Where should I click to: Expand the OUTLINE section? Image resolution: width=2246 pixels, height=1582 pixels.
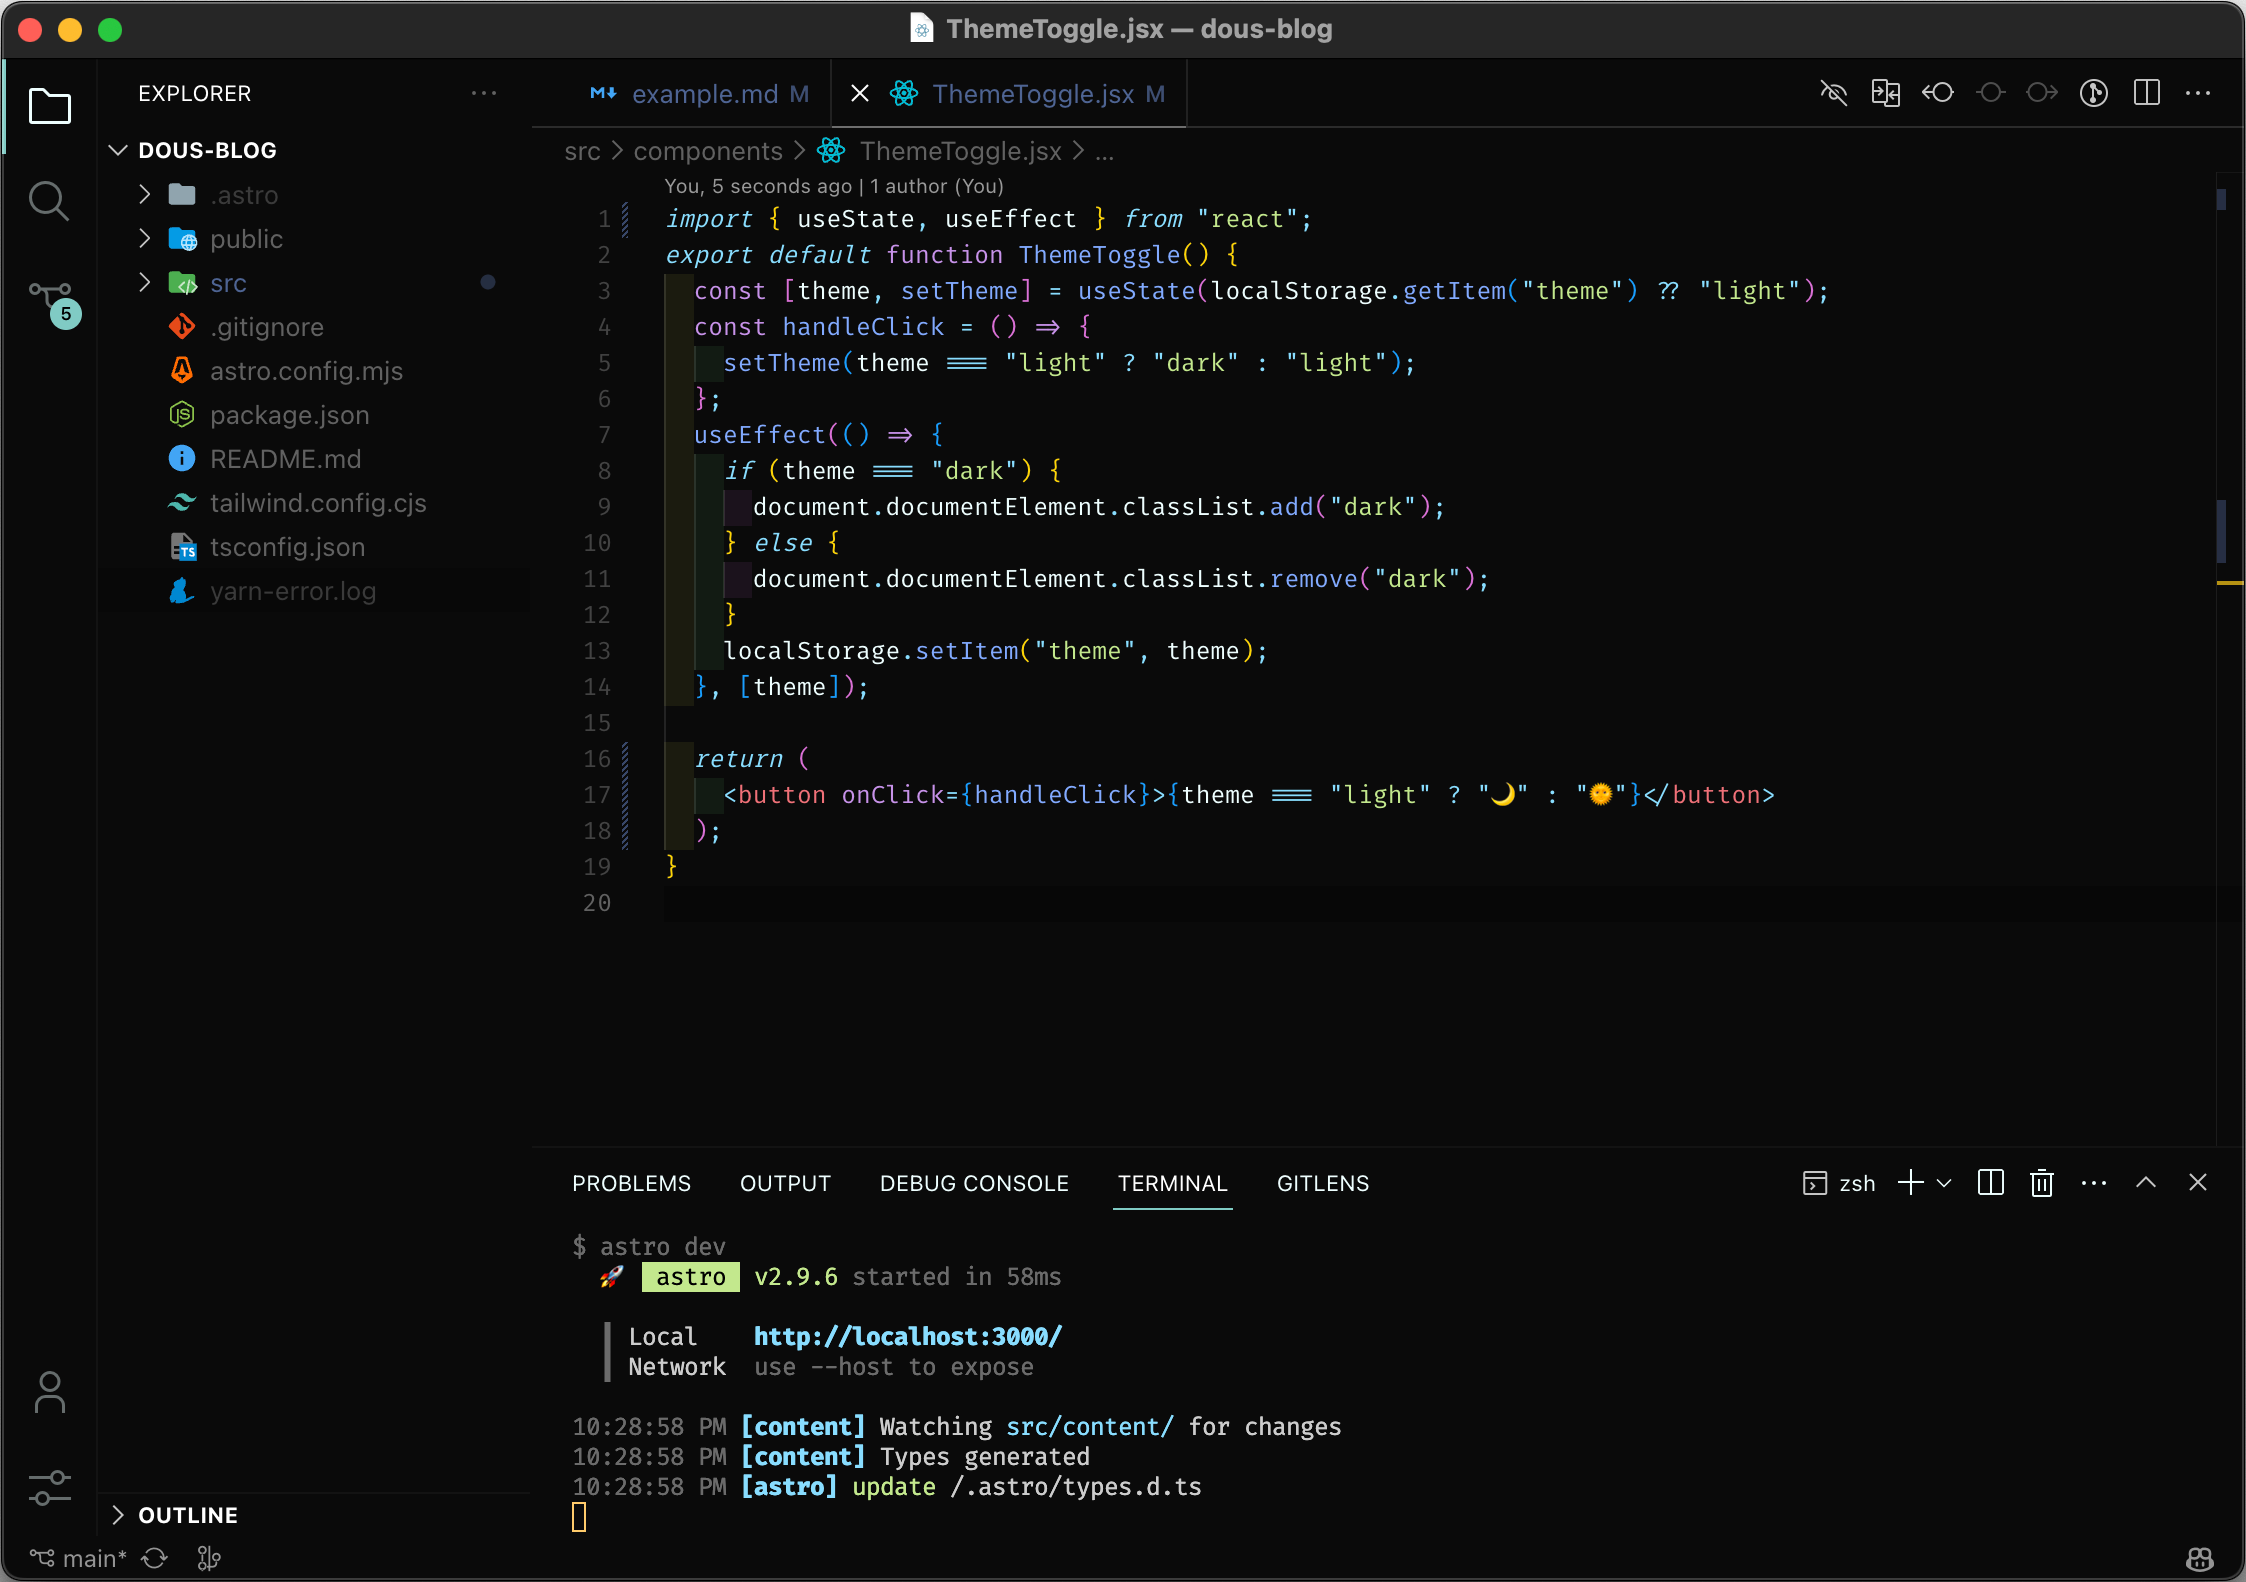(188, 1514)
